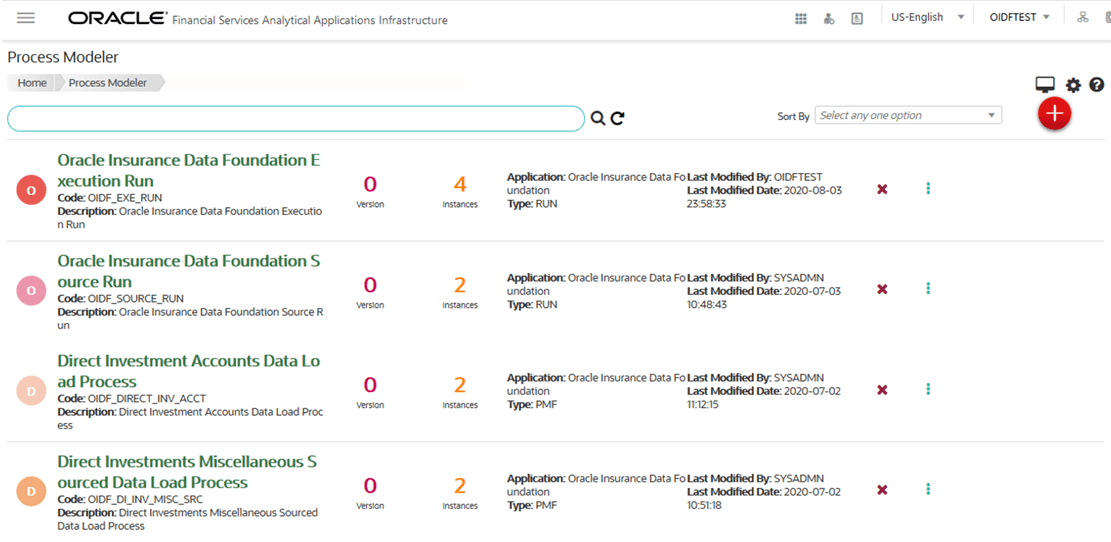Click the orange D avatar of Miscellaneous Sourced process
This screenshot has height=542, width=1111.
tap(31, 491)
